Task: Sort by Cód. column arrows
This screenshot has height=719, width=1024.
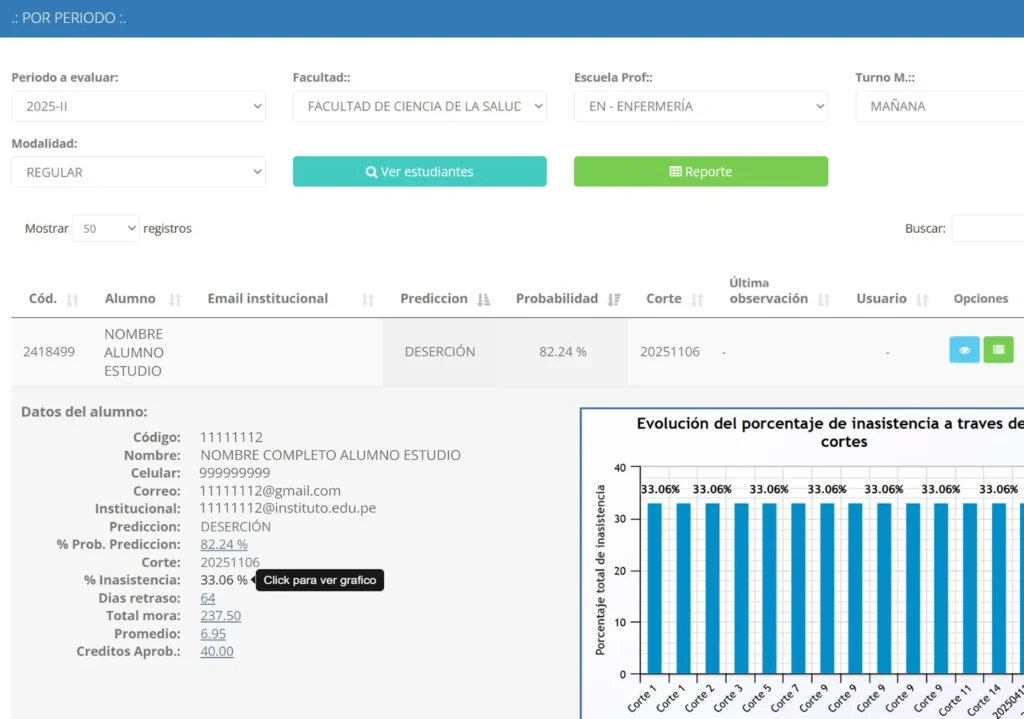Action: (72, 300)
